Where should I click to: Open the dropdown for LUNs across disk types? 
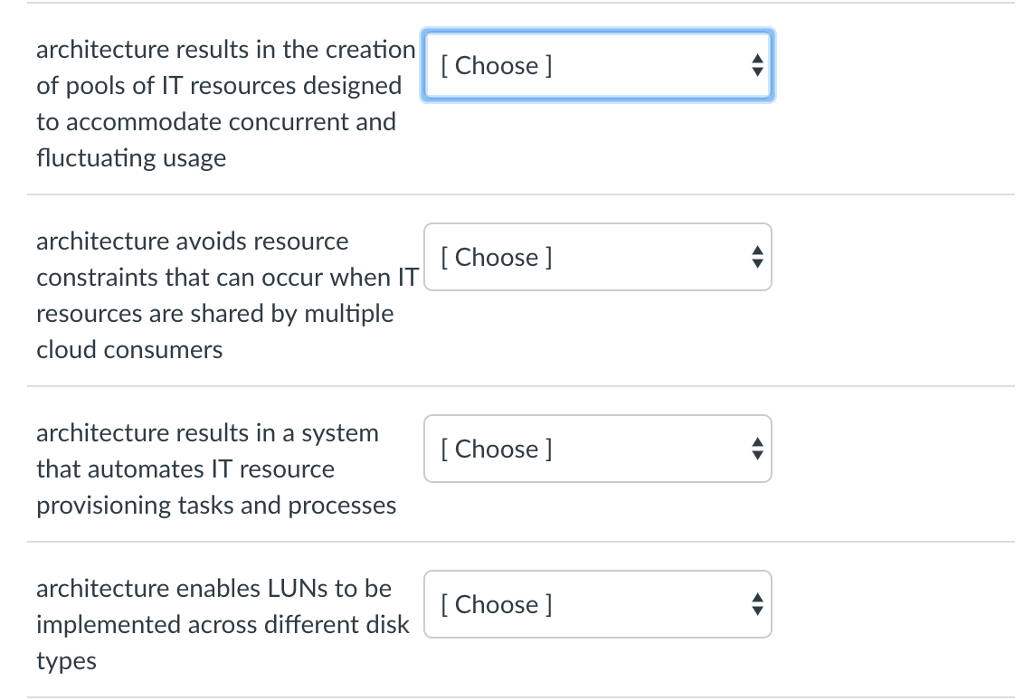597,605
